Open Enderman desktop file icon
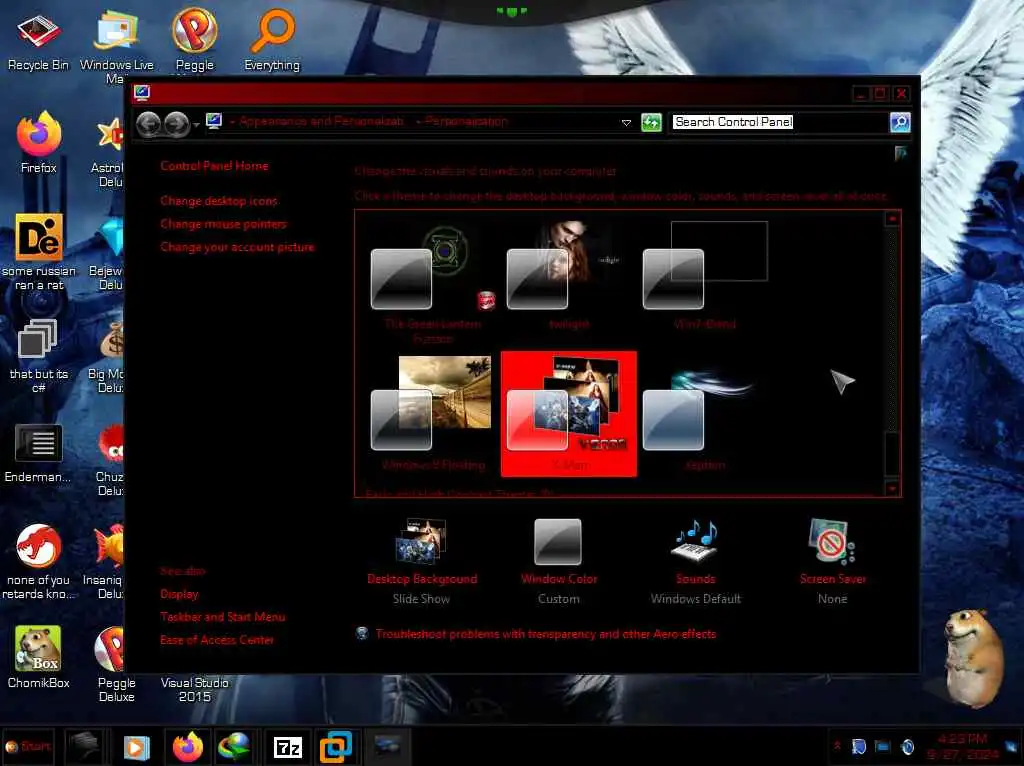Image resolution: width=1024 pixels, height=766 pixels. pos(38,453)
